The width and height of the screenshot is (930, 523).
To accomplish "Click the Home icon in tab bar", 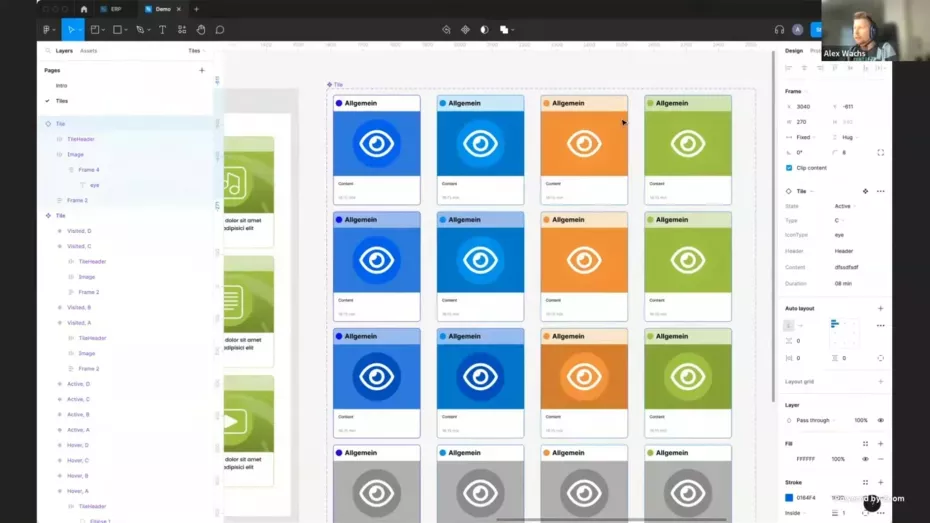I will pyautogui.click(x=84, y=9).
